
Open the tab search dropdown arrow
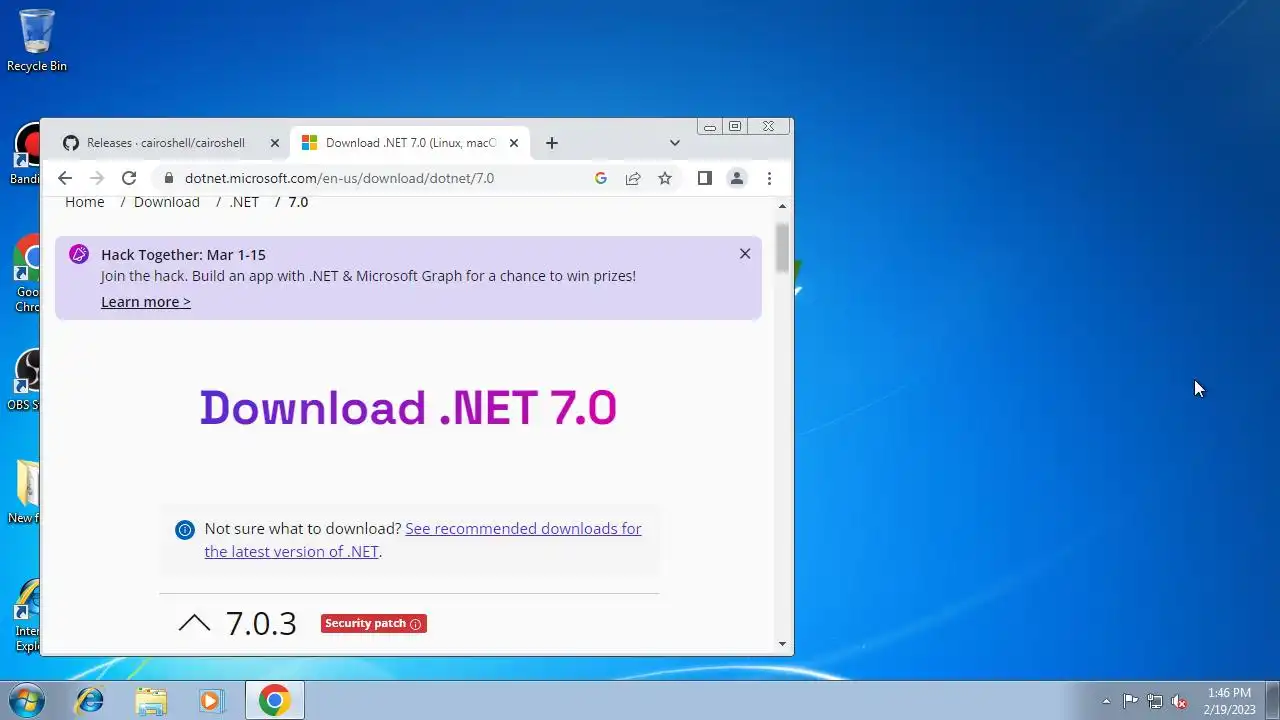click(x=675, y=143)
